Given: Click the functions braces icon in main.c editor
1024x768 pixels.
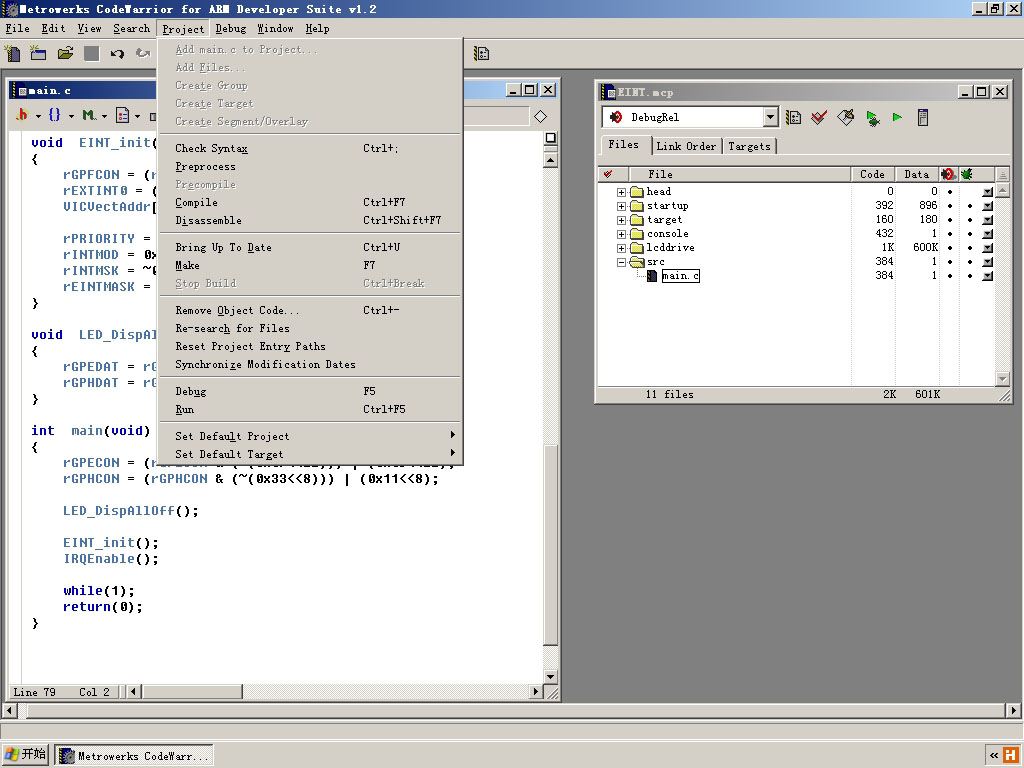Looking at the screenshot, I should pos(55,115).
